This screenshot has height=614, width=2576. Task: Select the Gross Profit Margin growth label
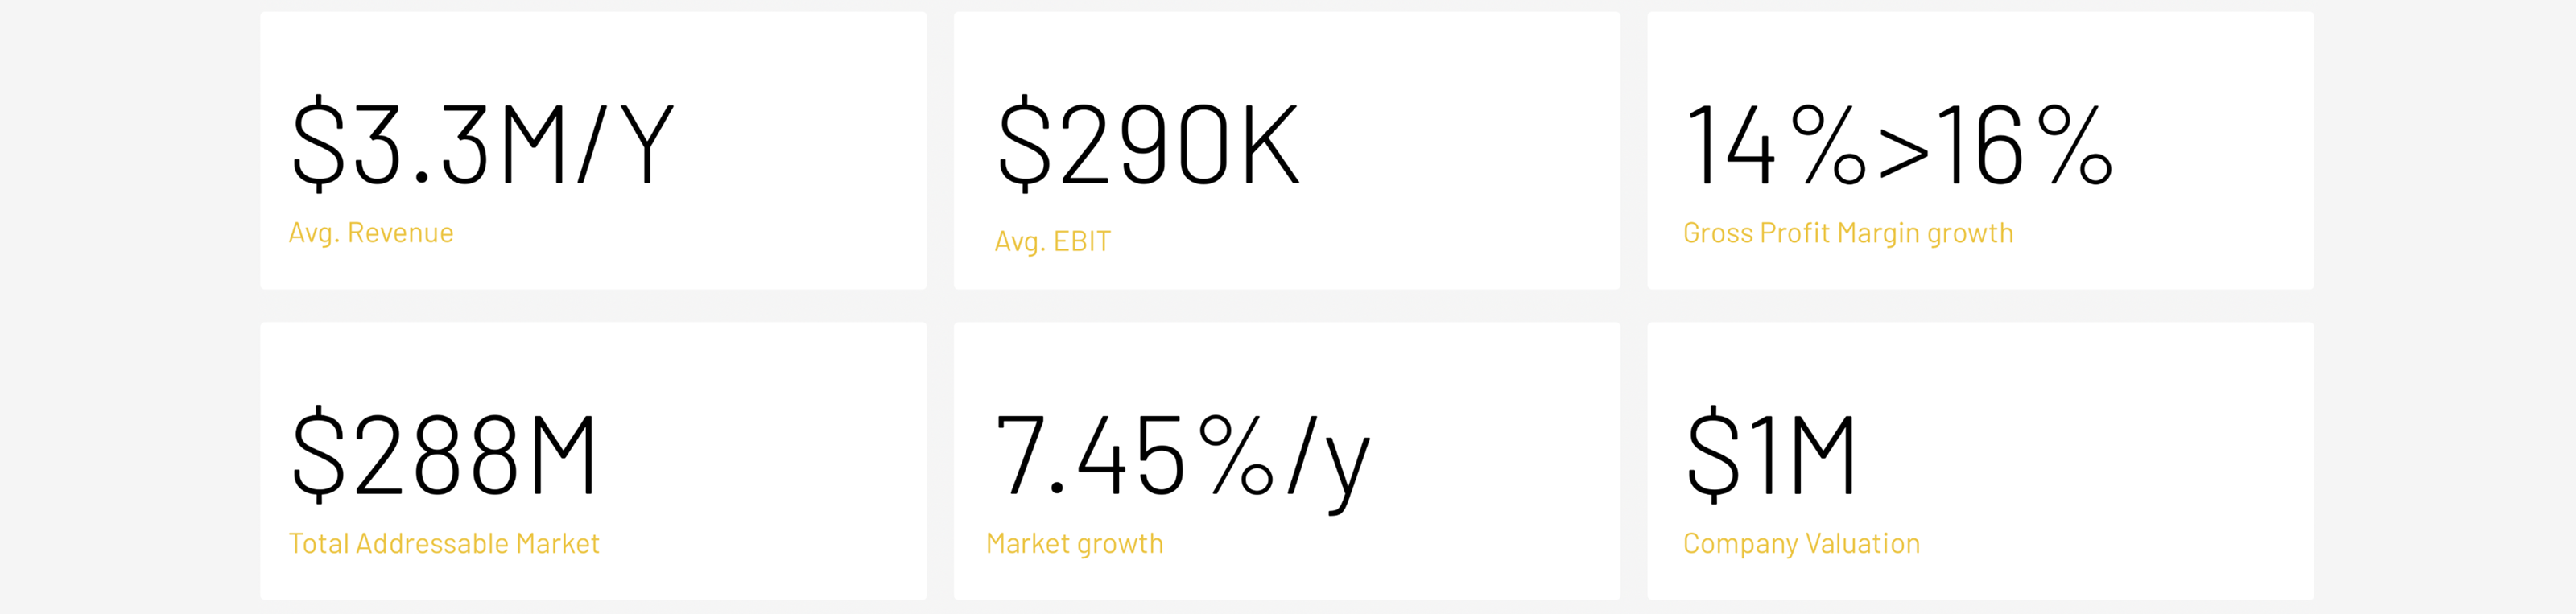click(x=1848, y=234)
